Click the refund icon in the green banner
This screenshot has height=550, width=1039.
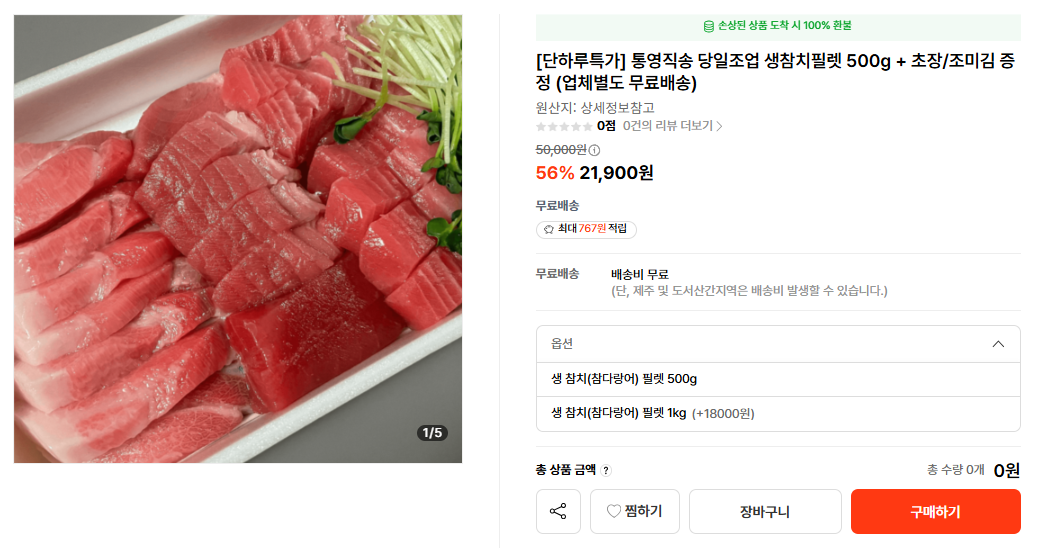pyautogui.click(x=708, y=27)
